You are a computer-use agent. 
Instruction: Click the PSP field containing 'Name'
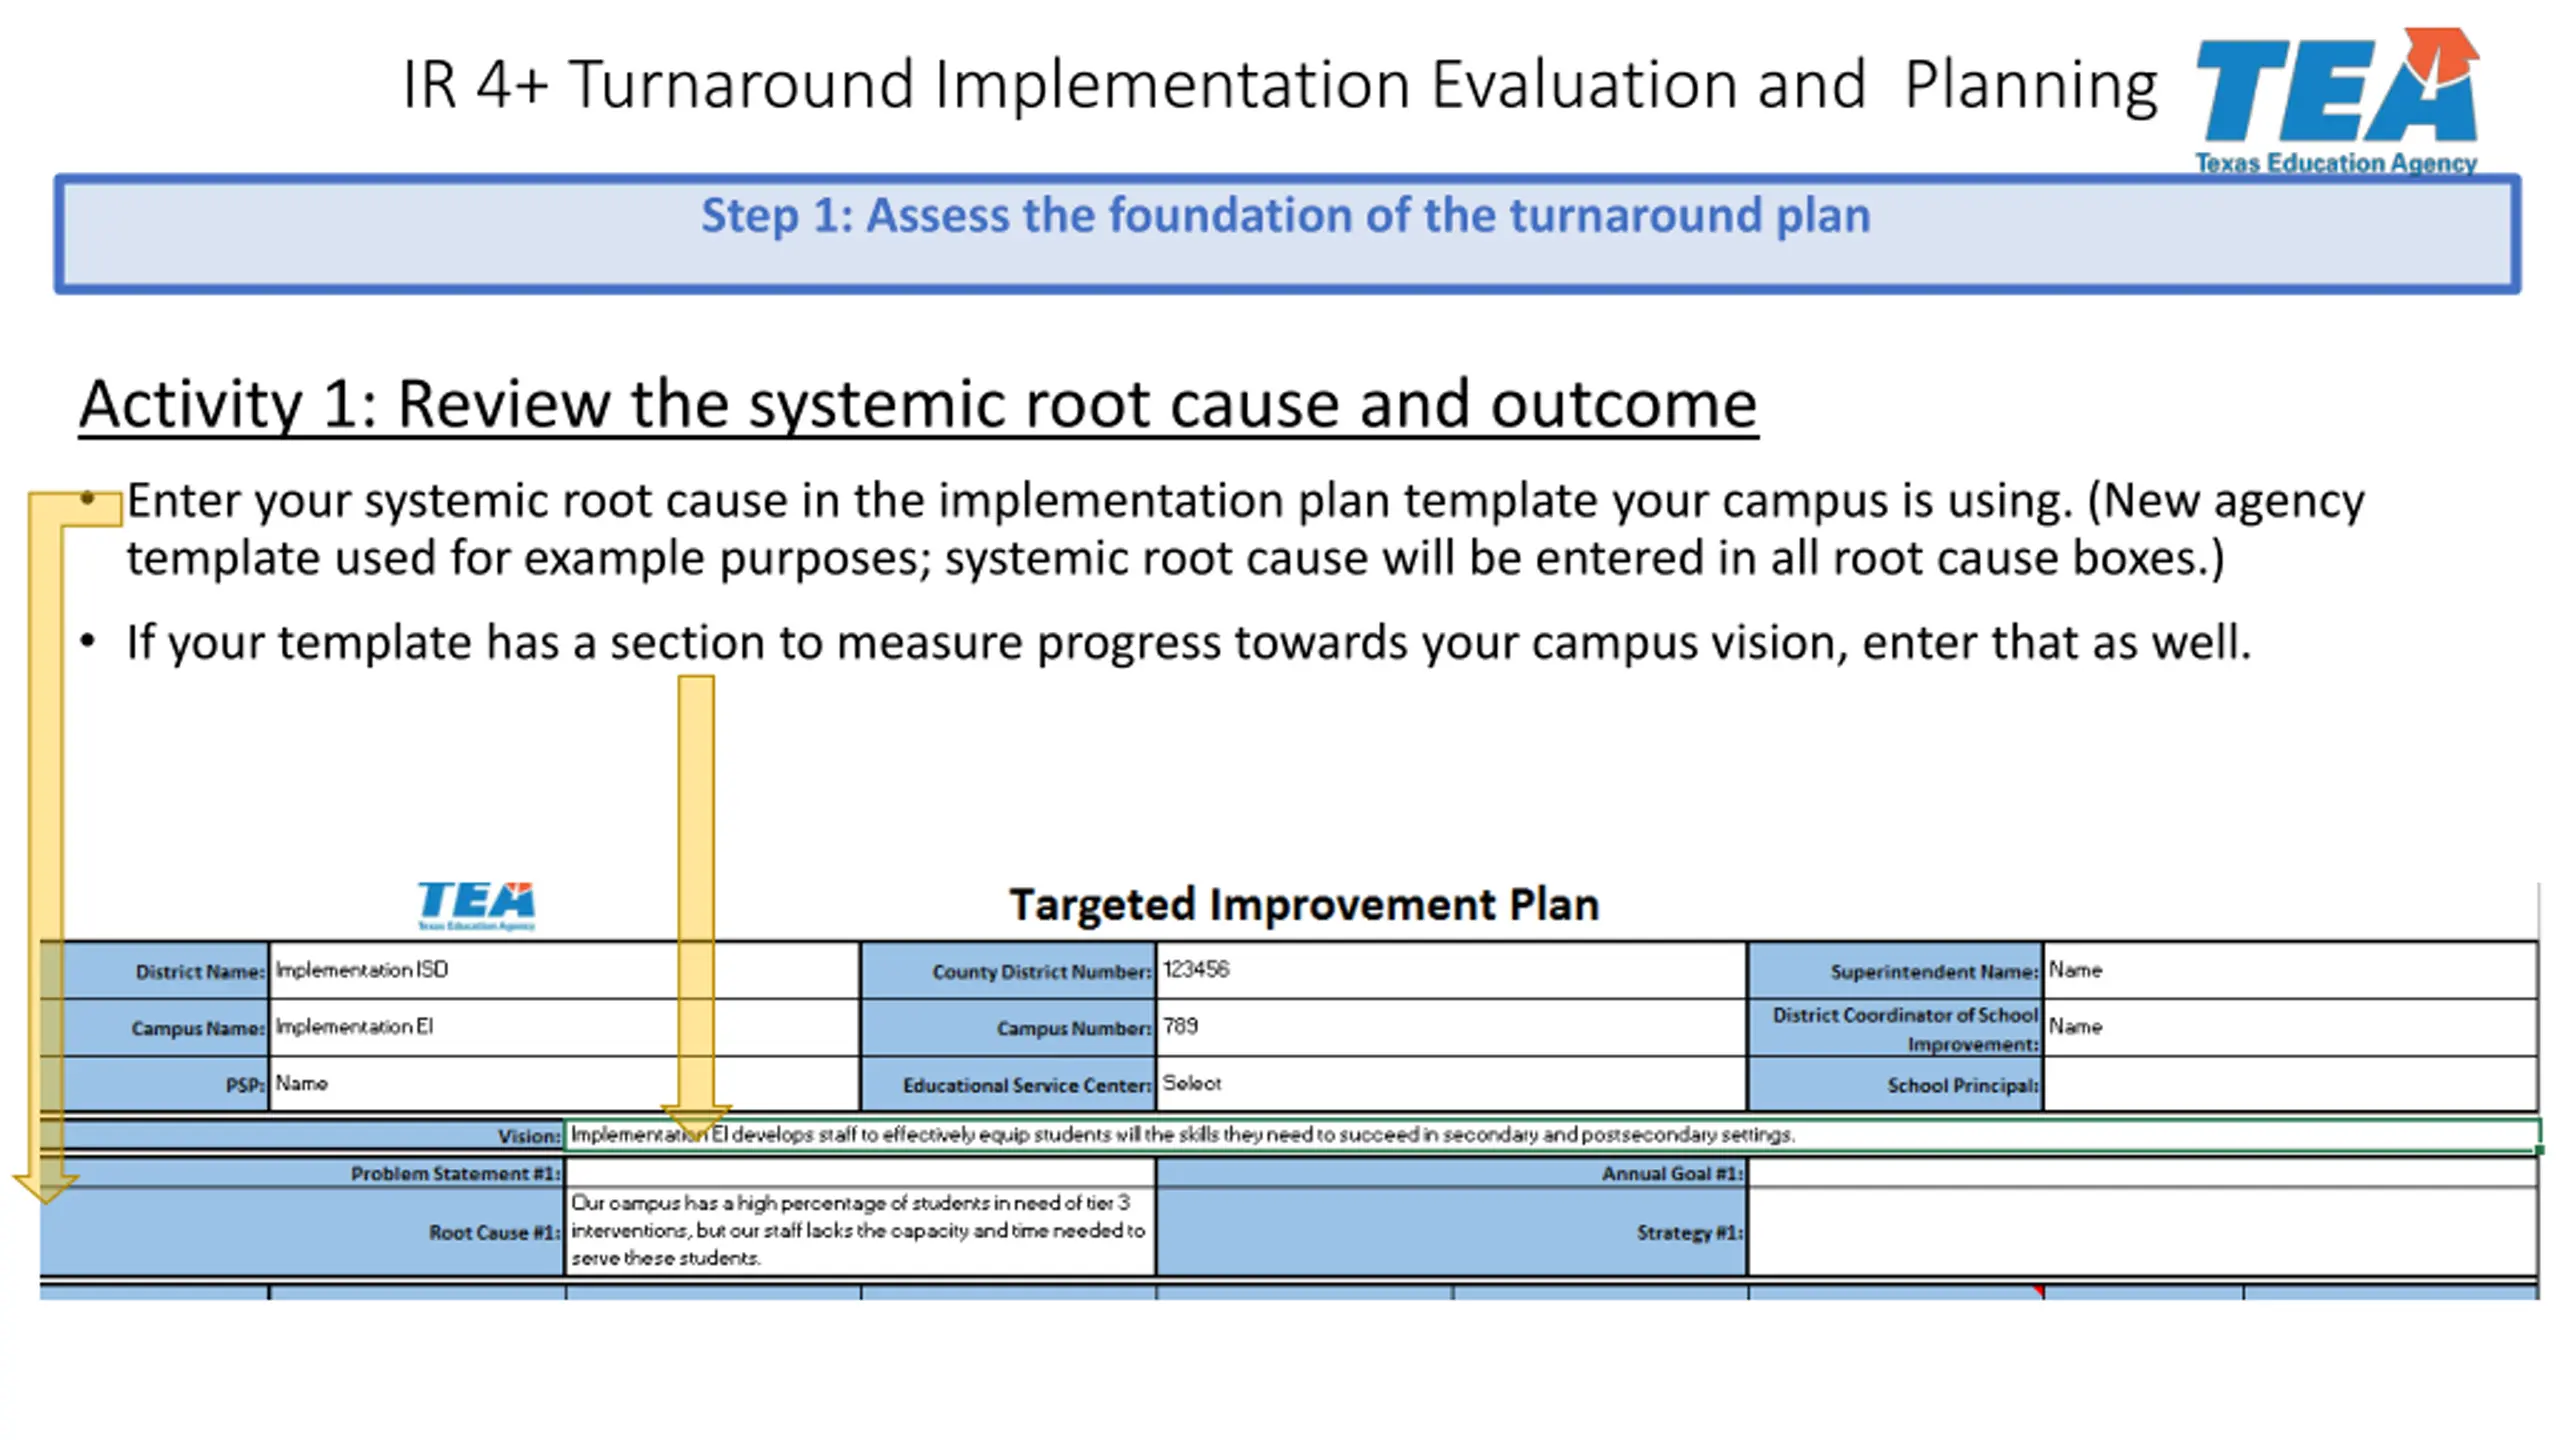[564, 1083]
